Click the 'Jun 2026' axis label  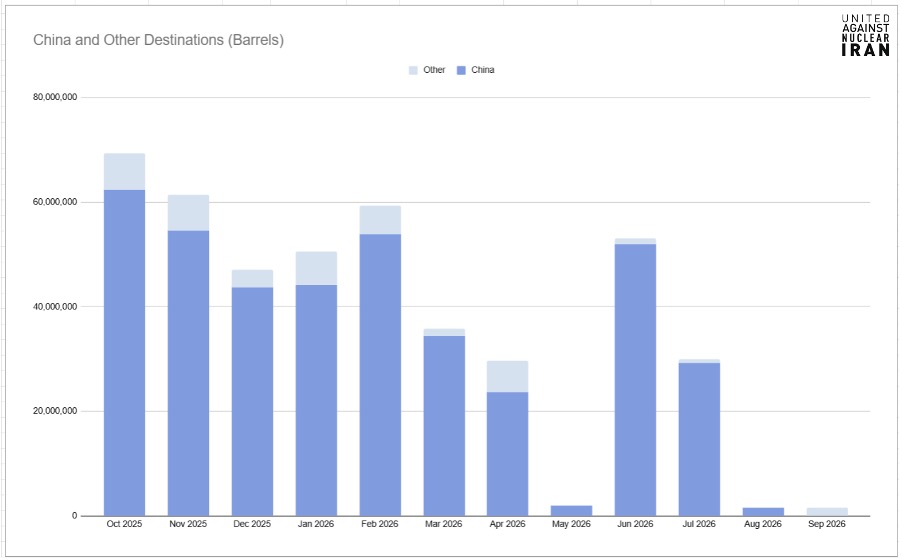635,524
